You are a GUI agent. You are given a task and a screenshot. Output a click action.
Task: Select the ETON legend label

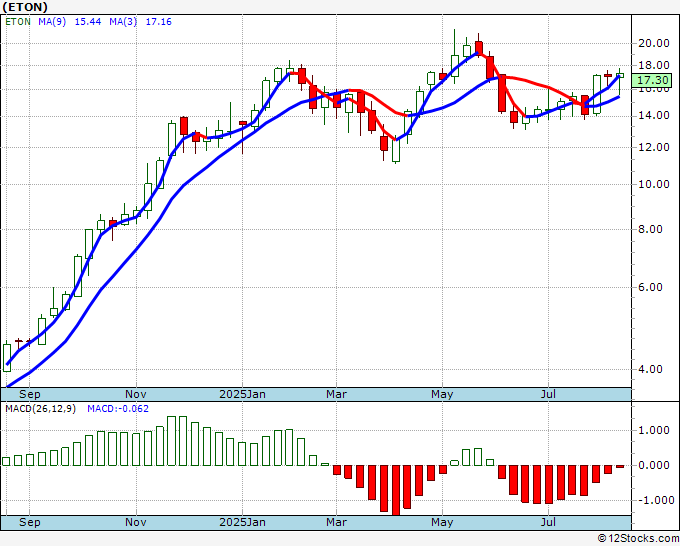click(x=18, y=22)
